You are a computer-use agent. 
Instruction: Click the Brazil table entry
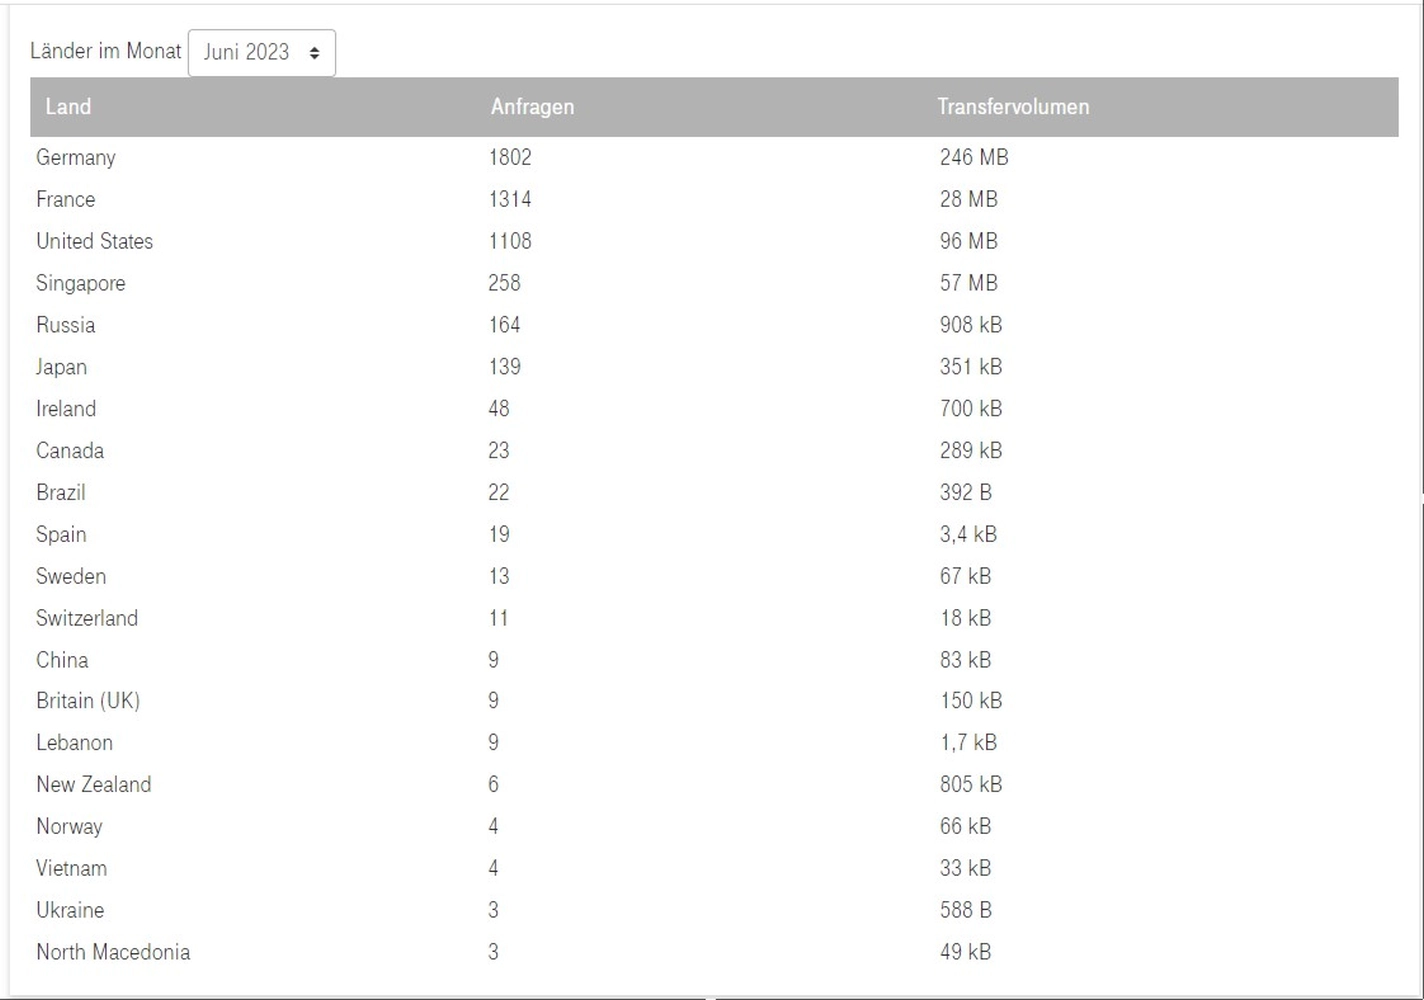[60, 492]
